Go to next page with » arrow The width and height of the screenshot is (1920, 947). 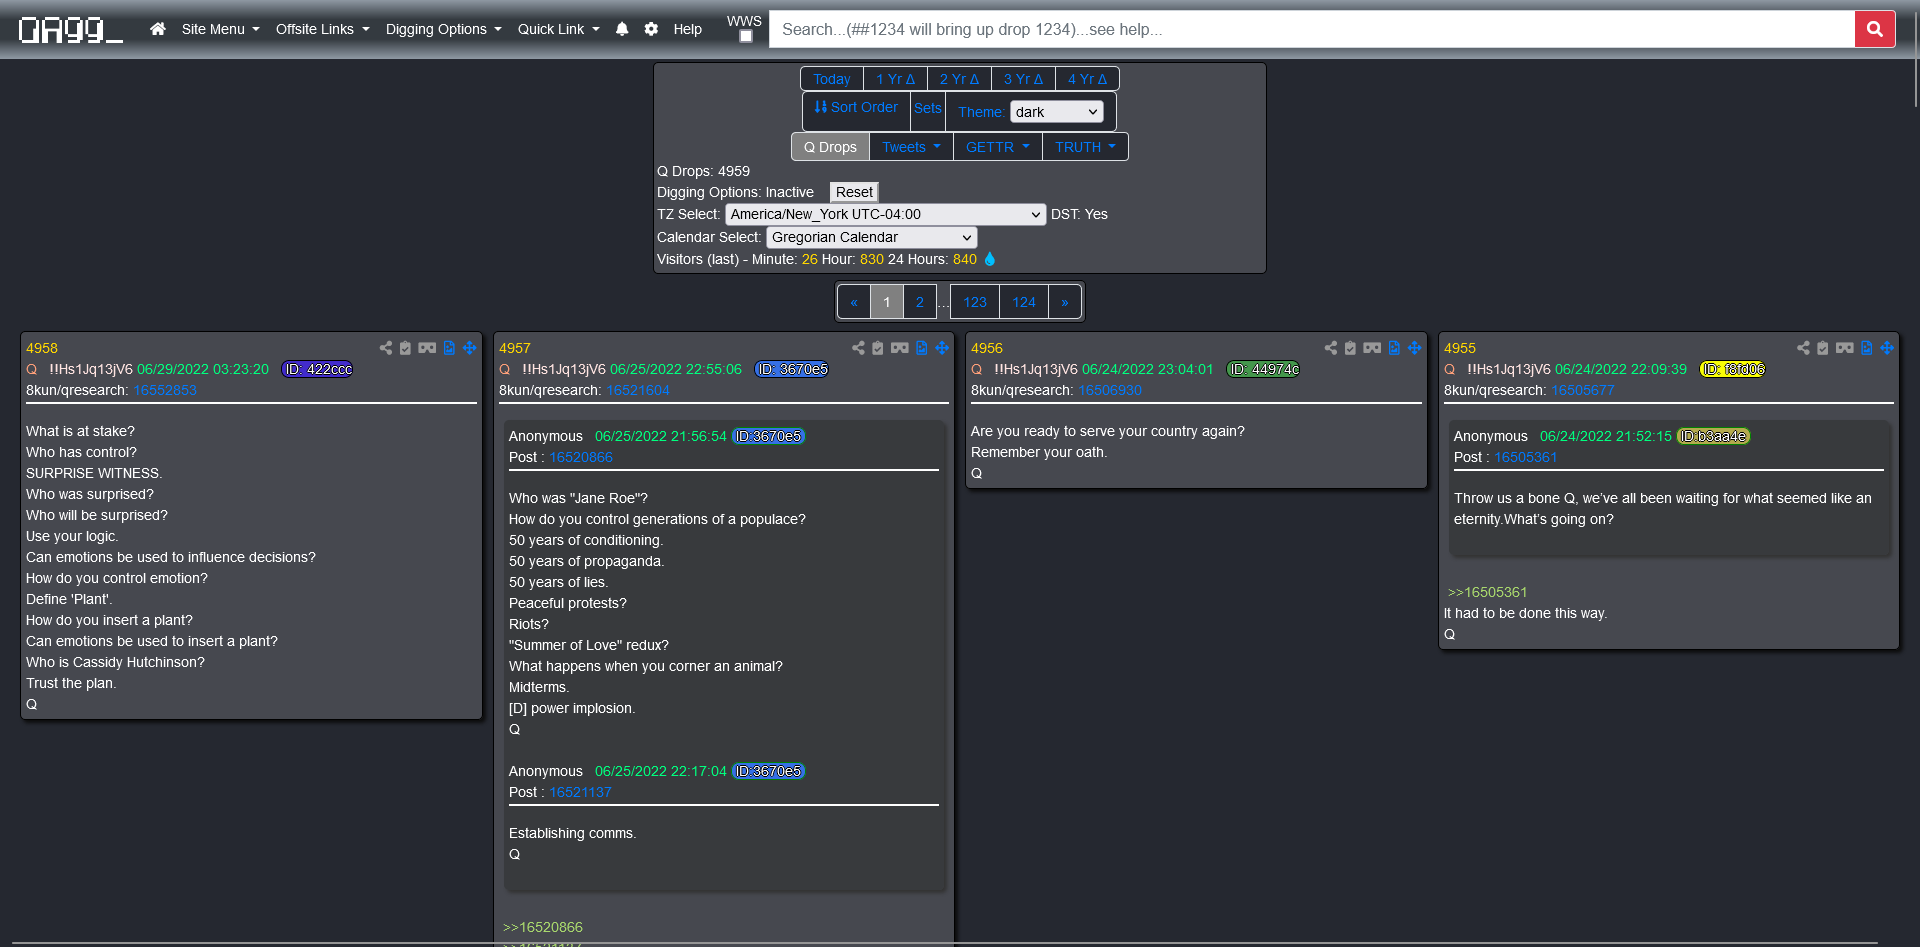click(x=1065, y=302)
